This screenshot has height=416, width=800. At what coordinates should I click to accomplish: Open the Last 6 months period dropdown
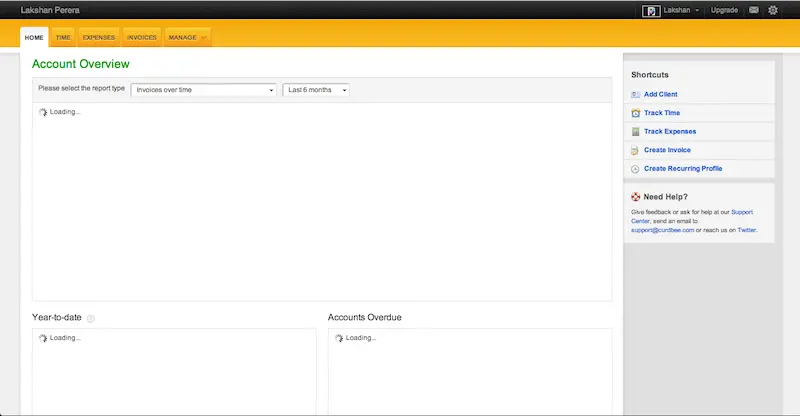coord(316,90)
